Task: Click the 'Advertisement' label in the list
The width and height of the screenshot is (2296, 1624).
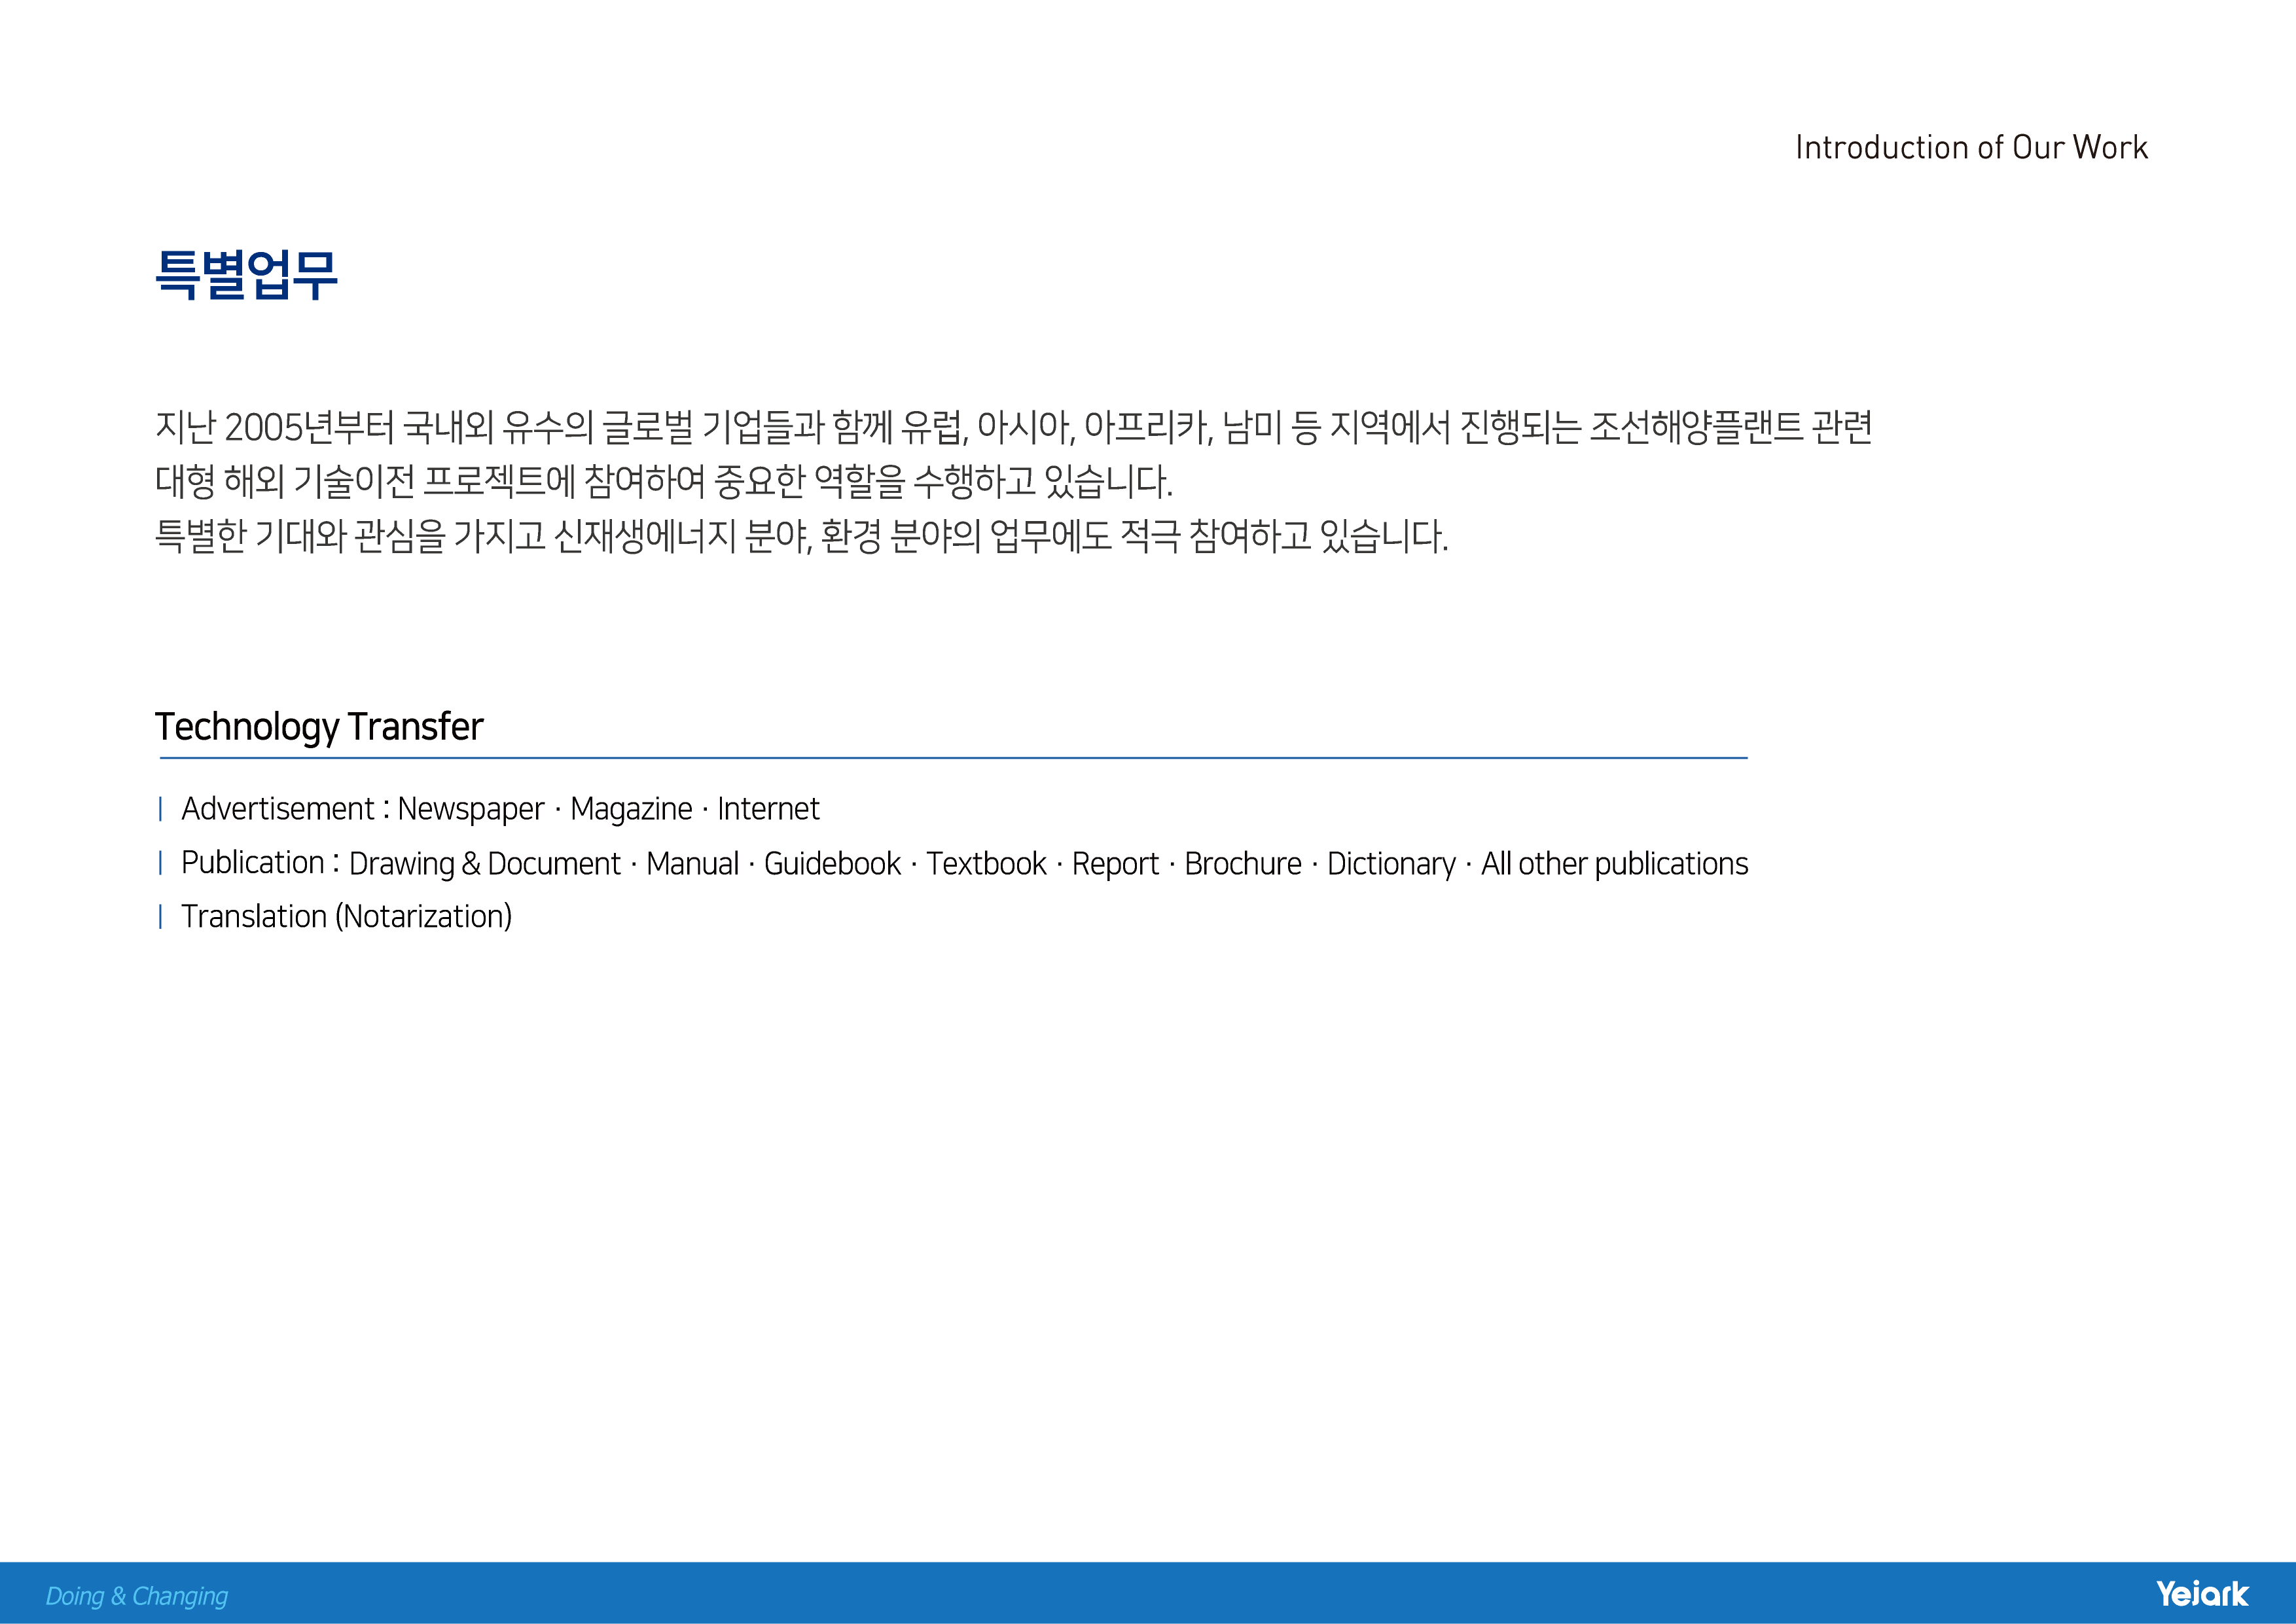Action: (x=278, y=808)
